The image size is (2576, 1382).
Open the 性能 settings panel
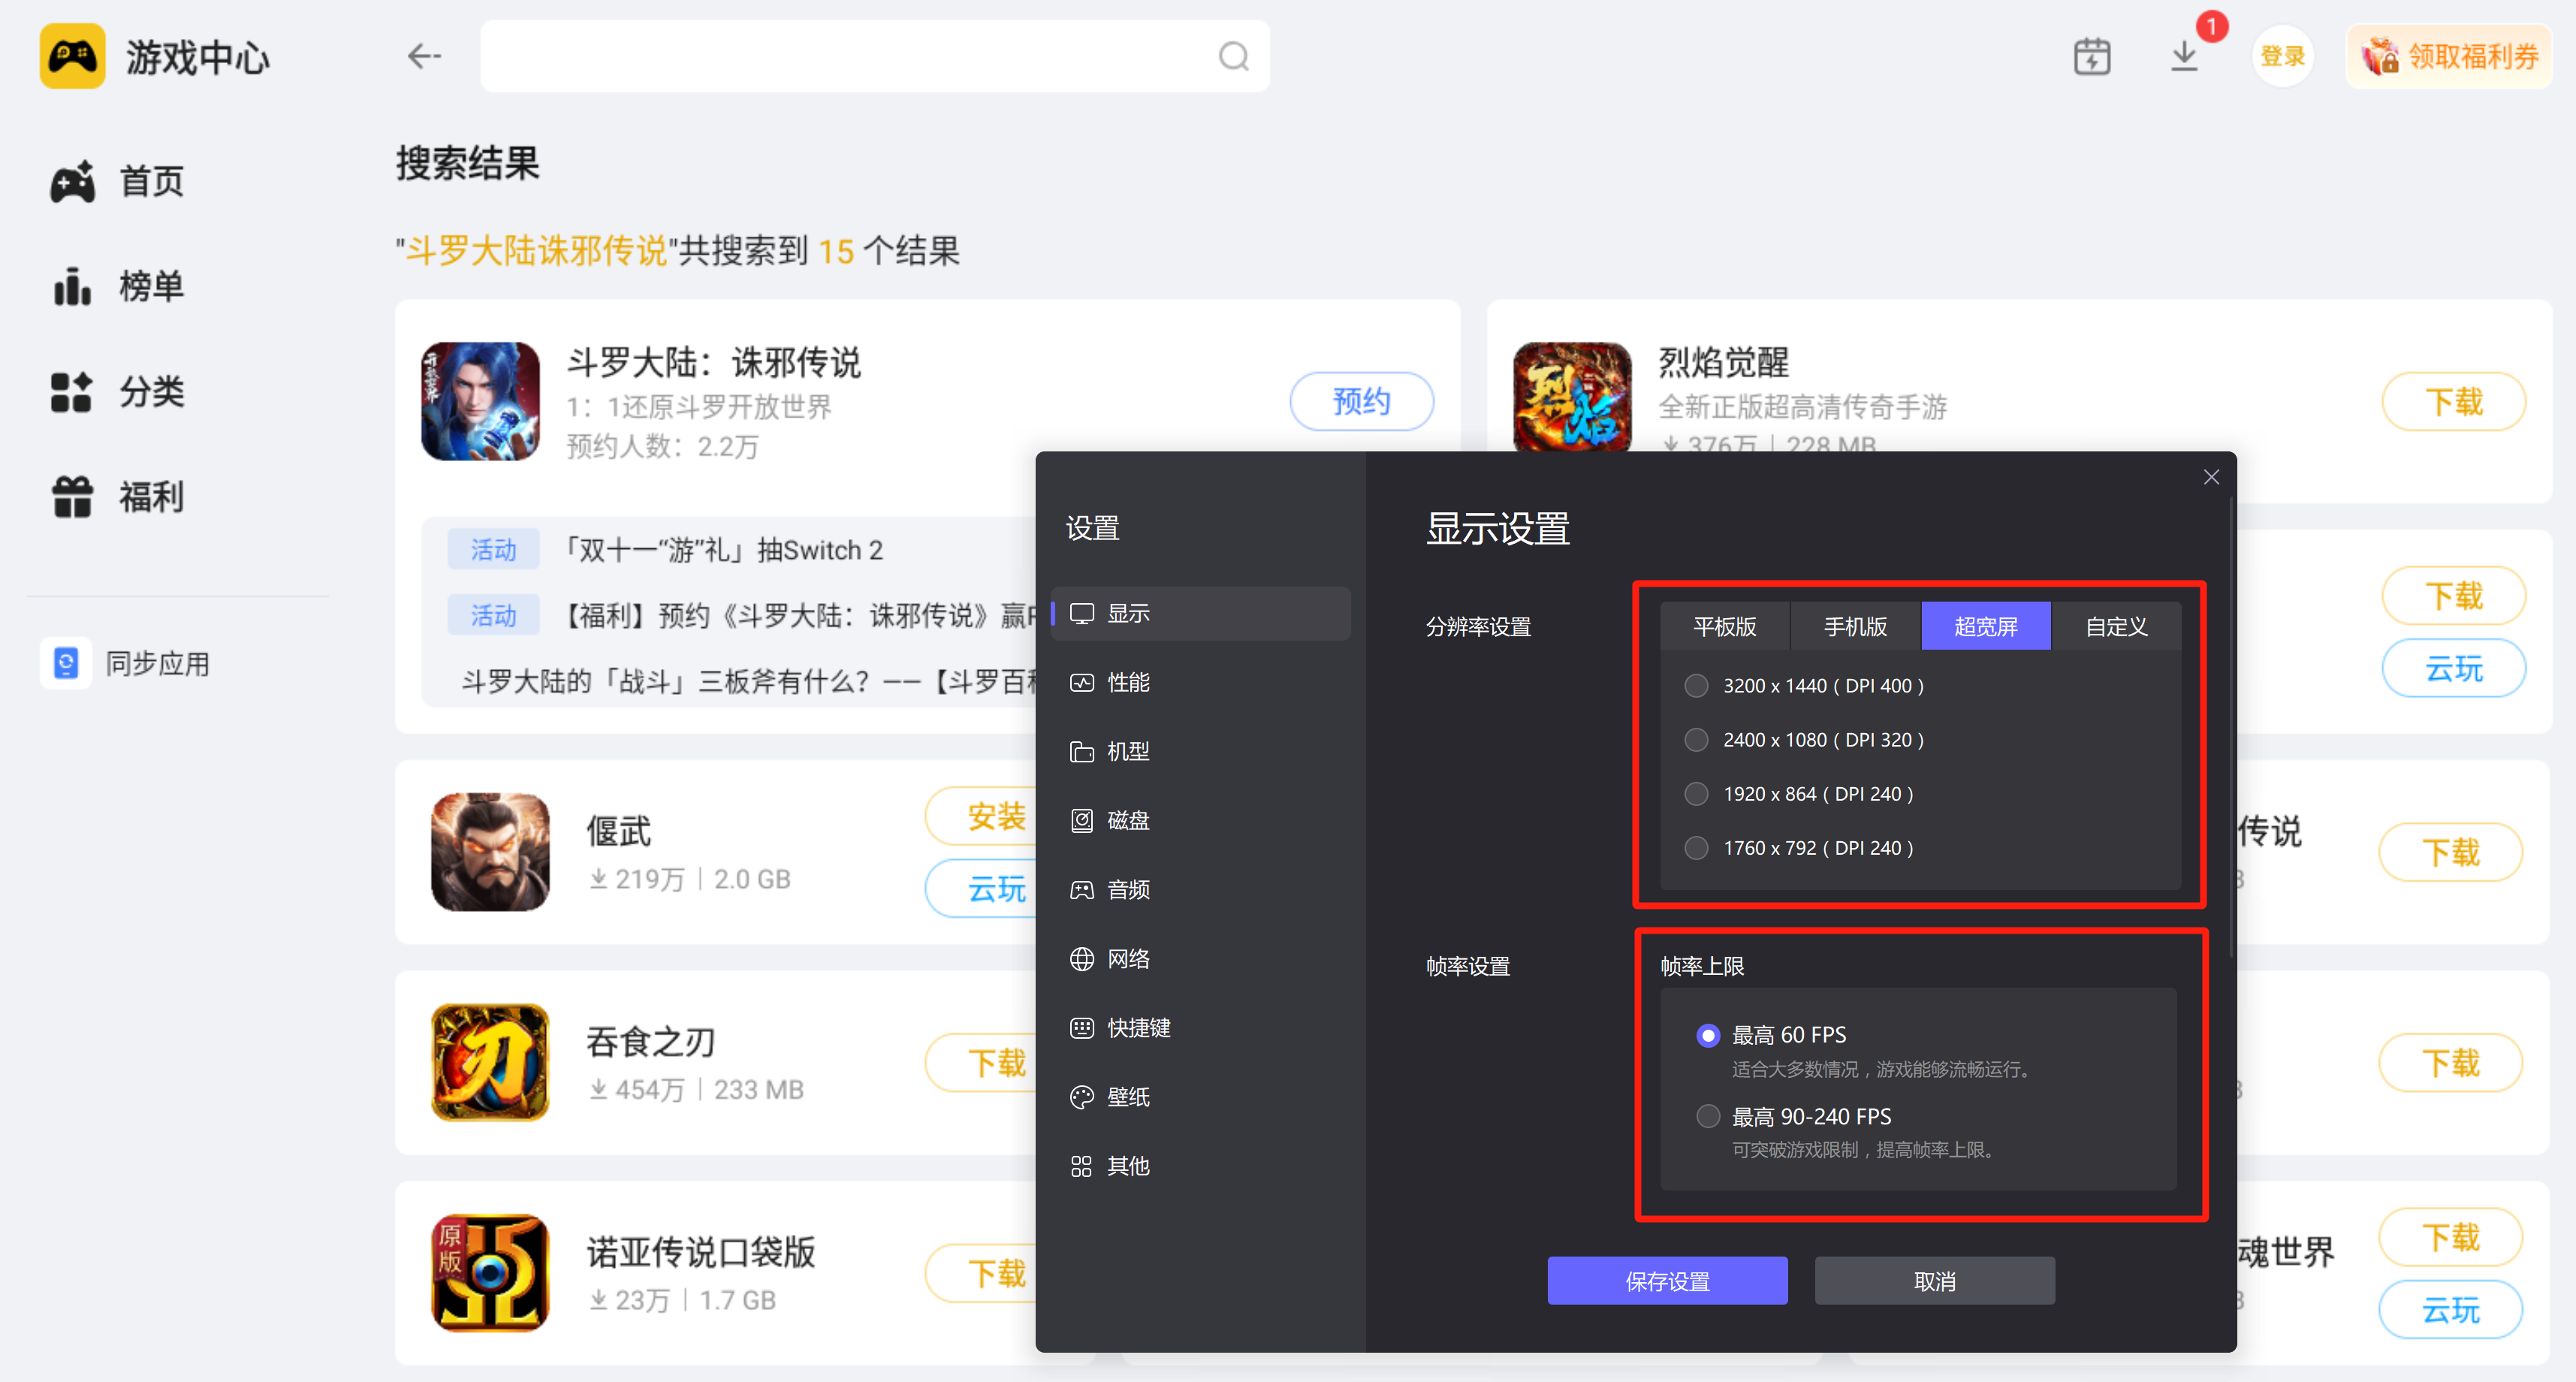click(1127, 682)
